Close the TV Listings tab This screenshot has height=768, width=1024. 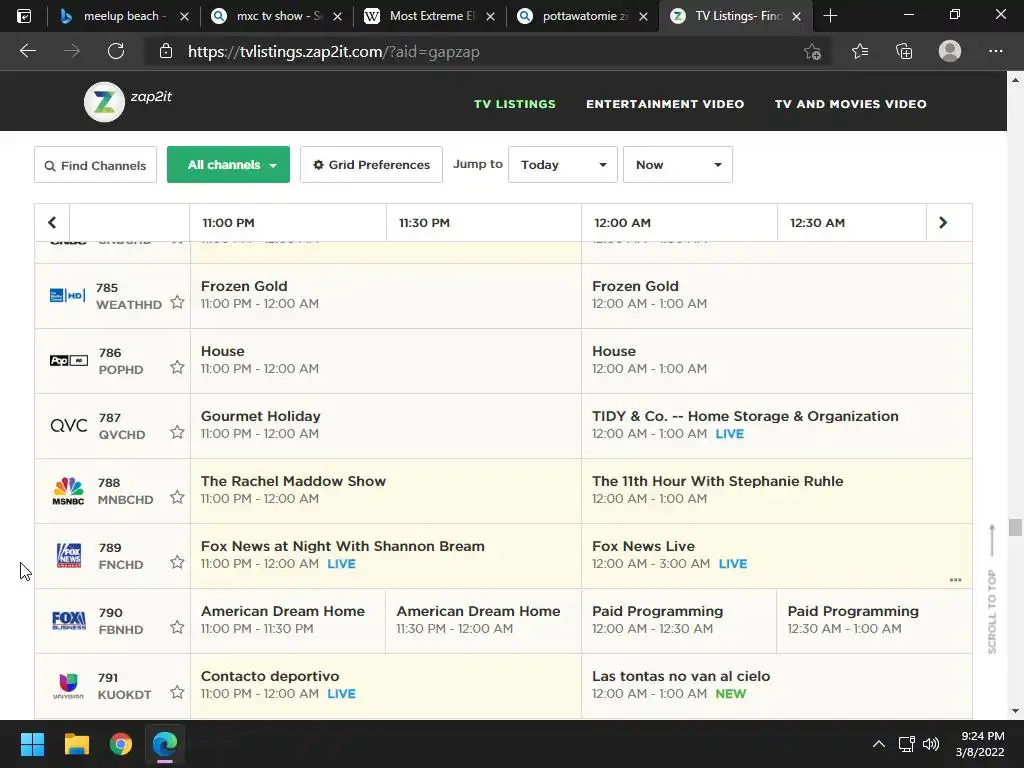[x=796, y=17]
